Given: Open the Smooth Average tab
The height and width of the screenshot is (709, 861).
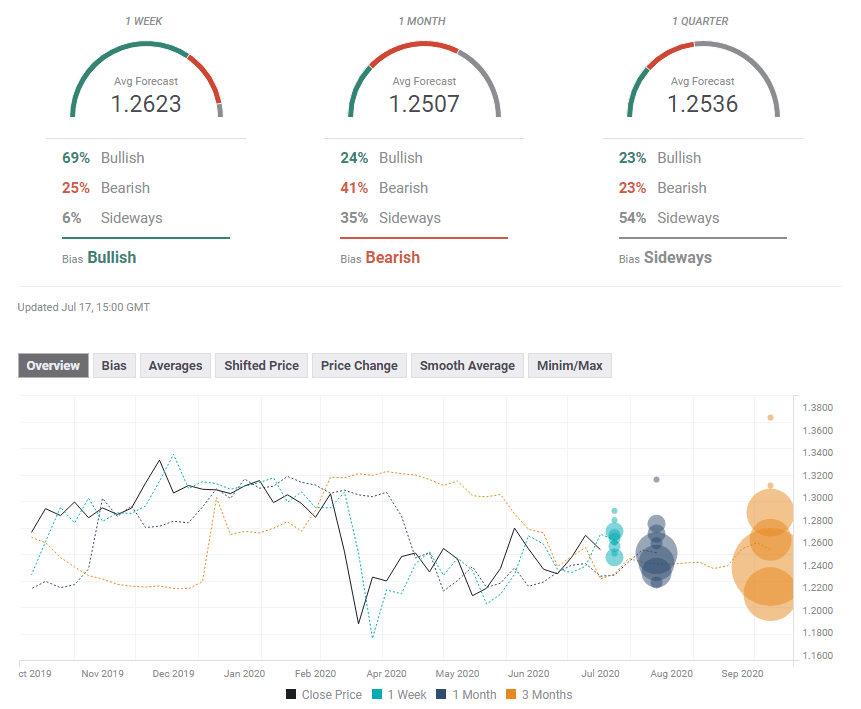Looking at the screenshot, I should [x=467, y=366].
